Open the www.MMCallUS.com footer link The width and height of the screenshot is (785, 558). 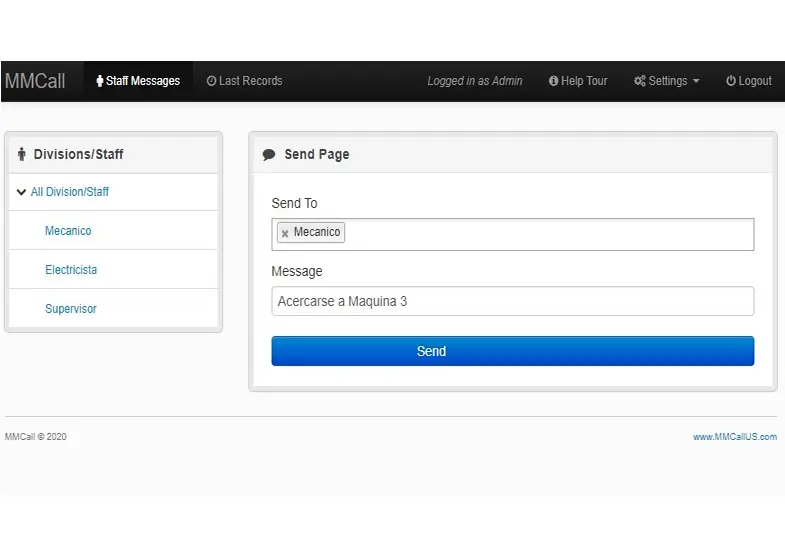pos(734,437)
